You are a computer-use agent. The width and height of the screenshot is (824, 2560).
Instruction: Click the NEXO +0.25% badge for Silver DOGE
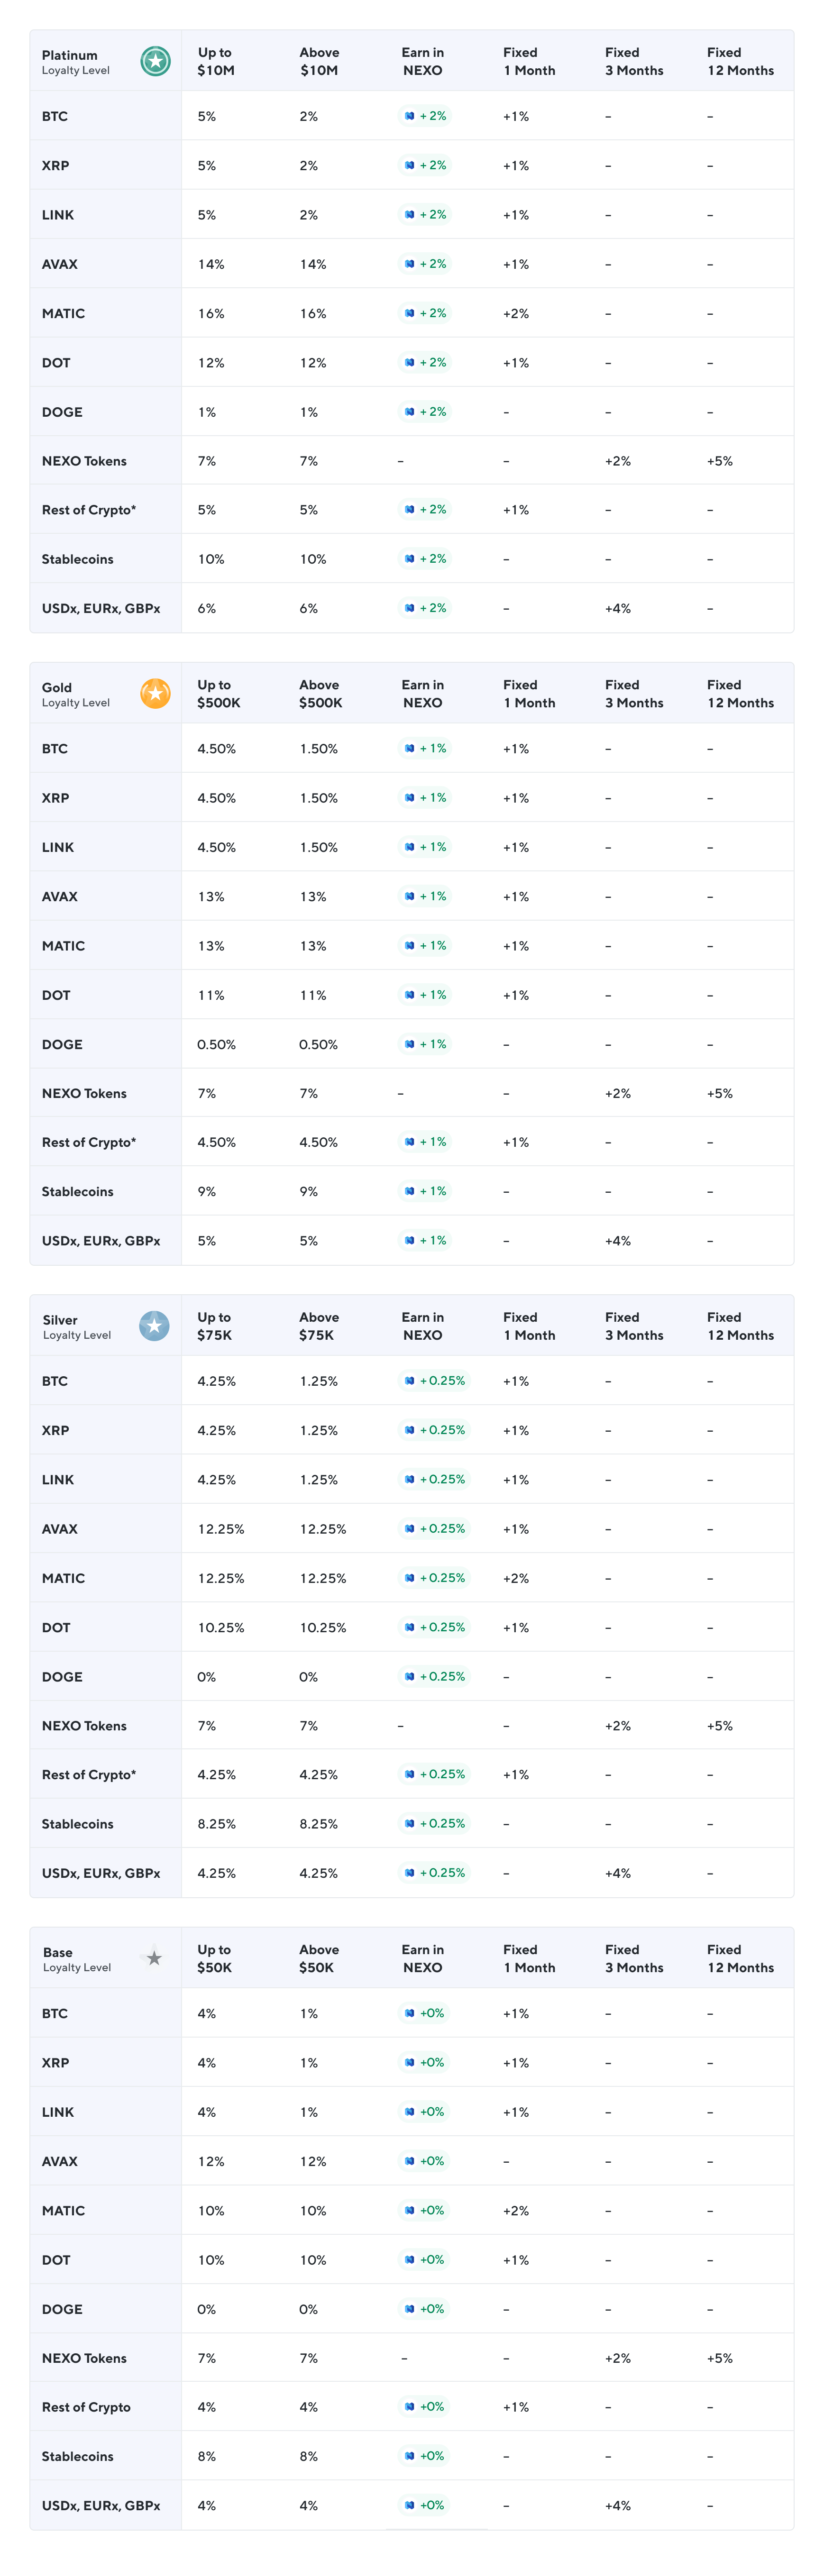pyautogui.click(x=434, y=1676)
